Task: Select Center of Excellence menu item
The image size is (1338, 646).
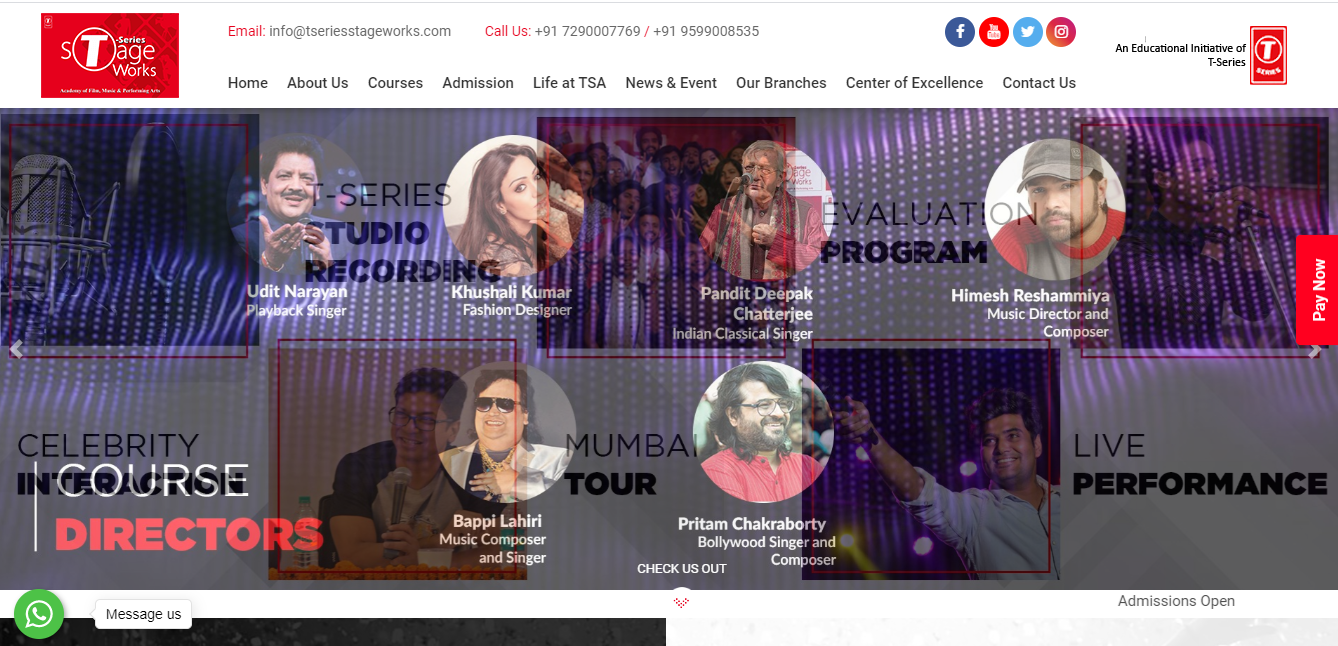Action: click(914, 83)
